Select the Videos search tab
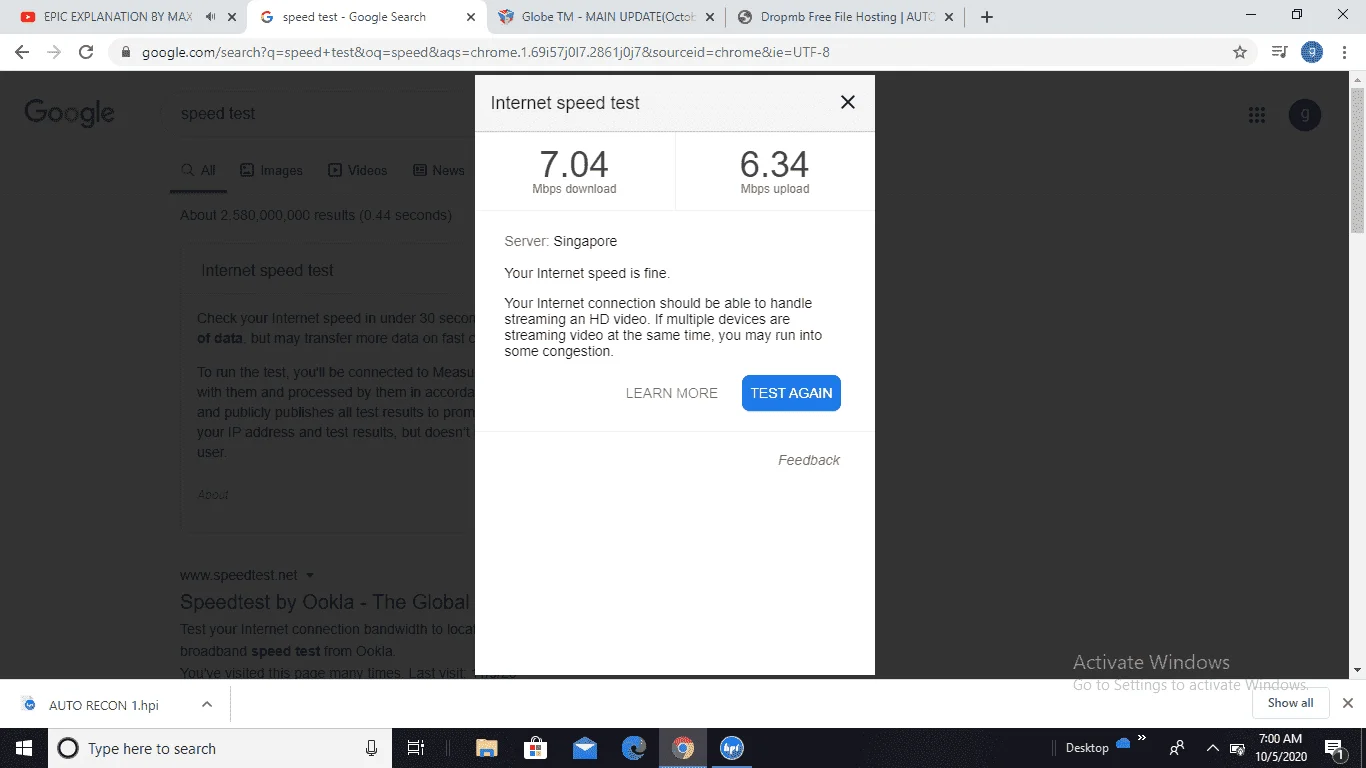 pos(358,171)
